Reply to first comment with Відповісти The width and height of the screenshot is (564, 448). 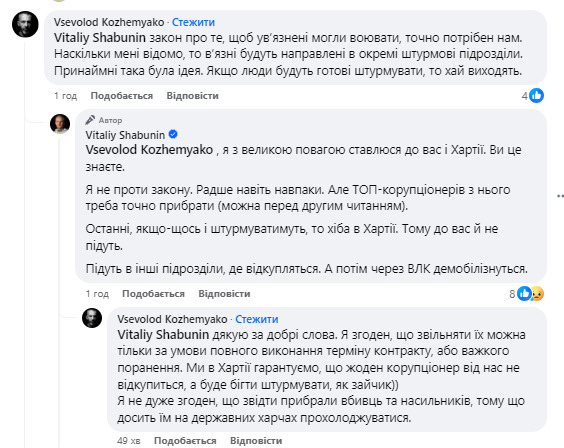192,96
